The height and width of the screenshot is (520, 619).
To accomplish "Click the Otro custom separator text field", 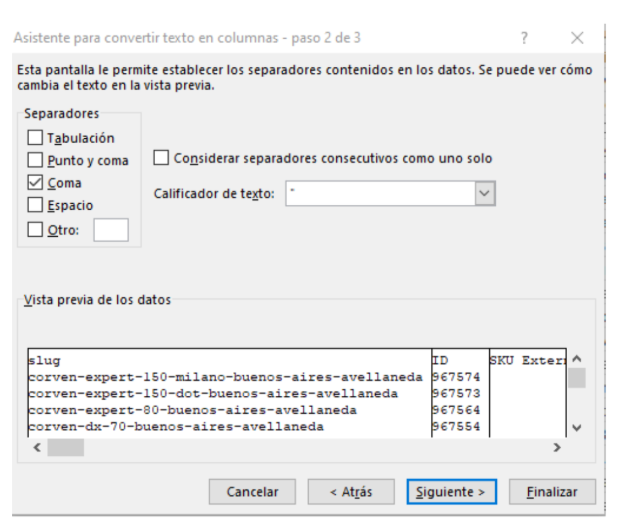I will coord(110,230).
